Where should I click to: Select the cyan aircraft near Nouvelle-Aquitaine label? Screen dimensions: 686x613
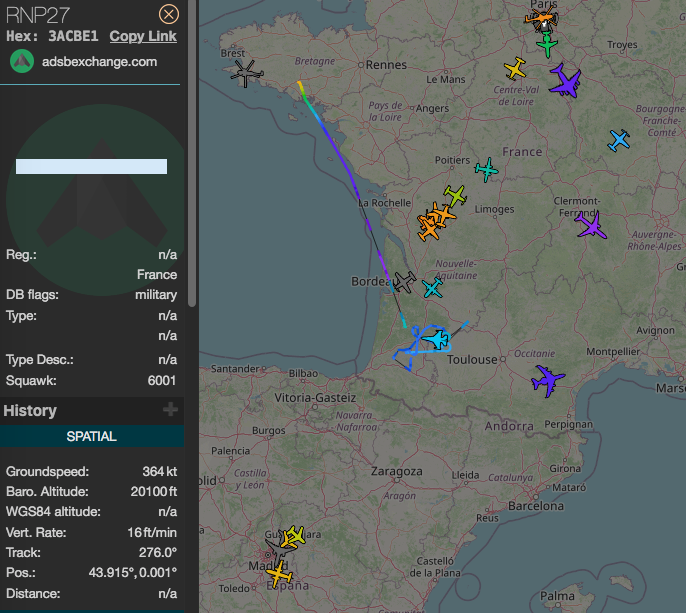tap(433, 288)
